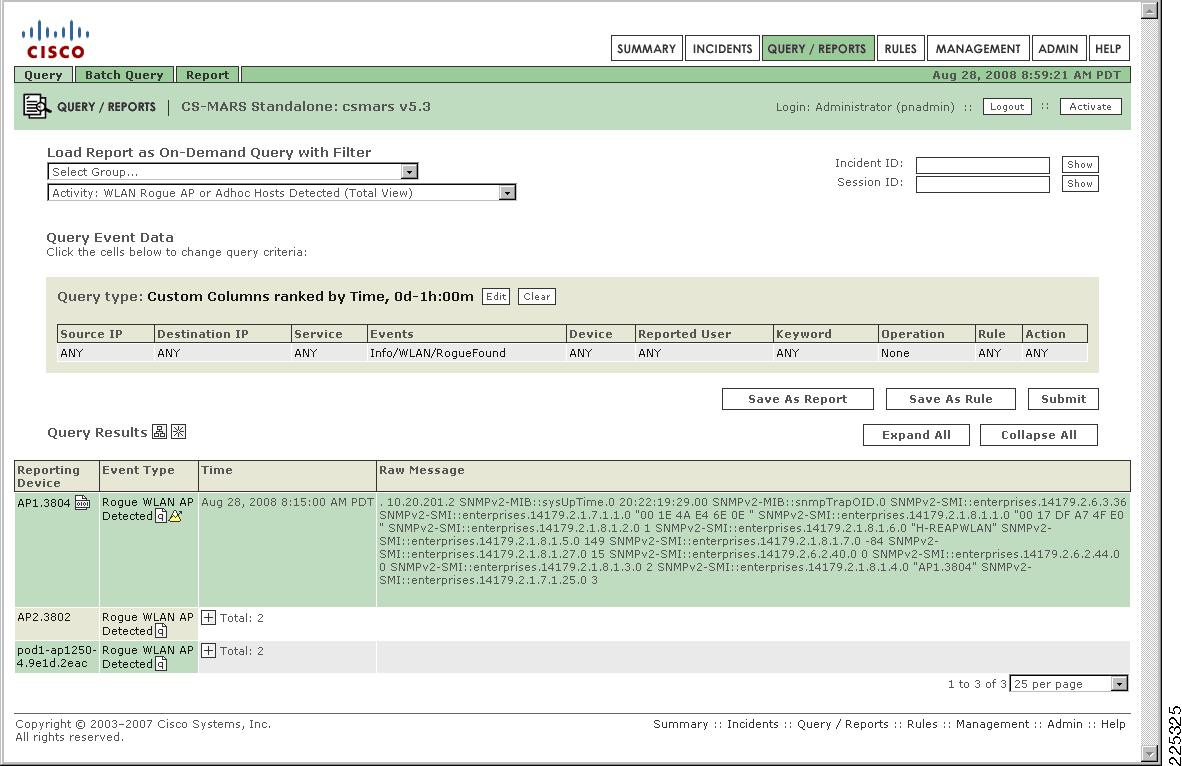Click the Collapse All button
The width and height of the screenshot is (1182, 766).
1039,435
